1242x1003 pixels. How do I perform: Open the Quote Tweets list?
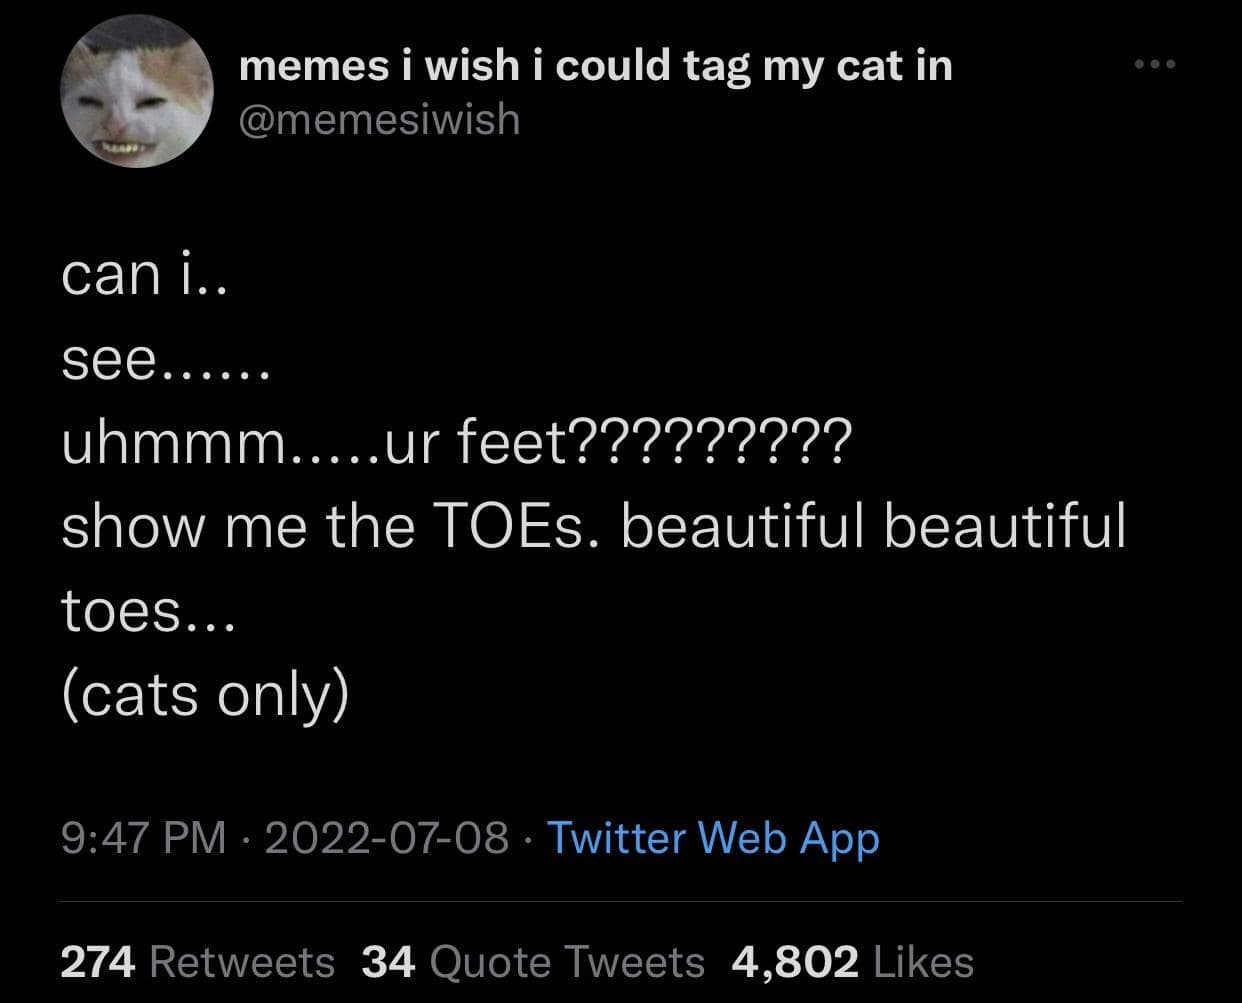coord(567,962)
